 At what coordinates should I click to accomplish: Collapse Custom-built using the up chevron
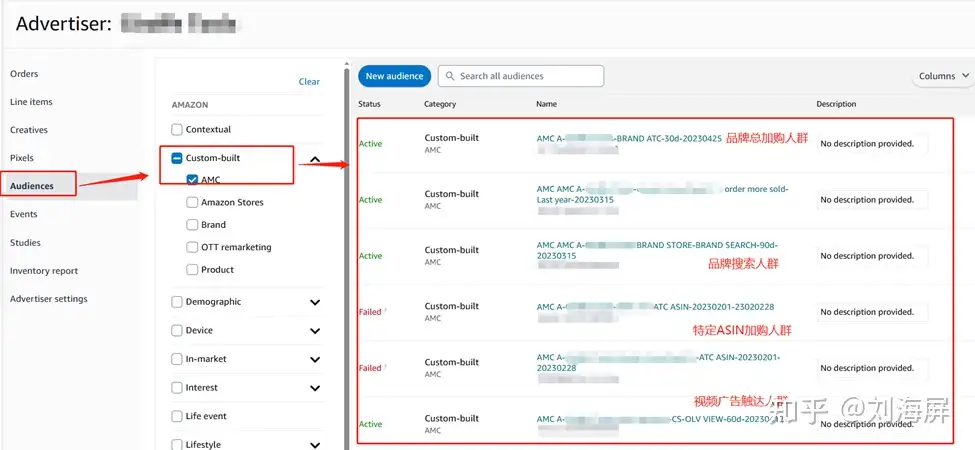coord(315,159)
